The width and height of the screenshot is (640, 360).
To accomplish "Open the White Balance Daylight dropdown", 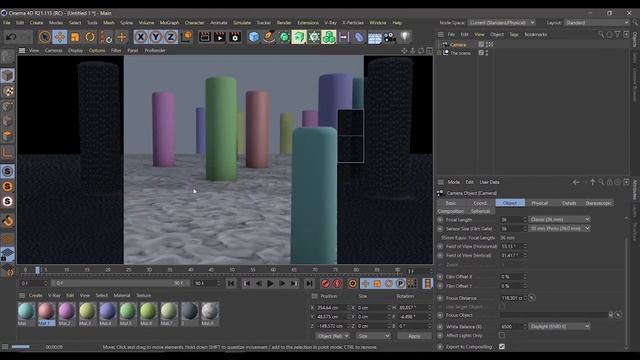I will [x=560, y=326].
